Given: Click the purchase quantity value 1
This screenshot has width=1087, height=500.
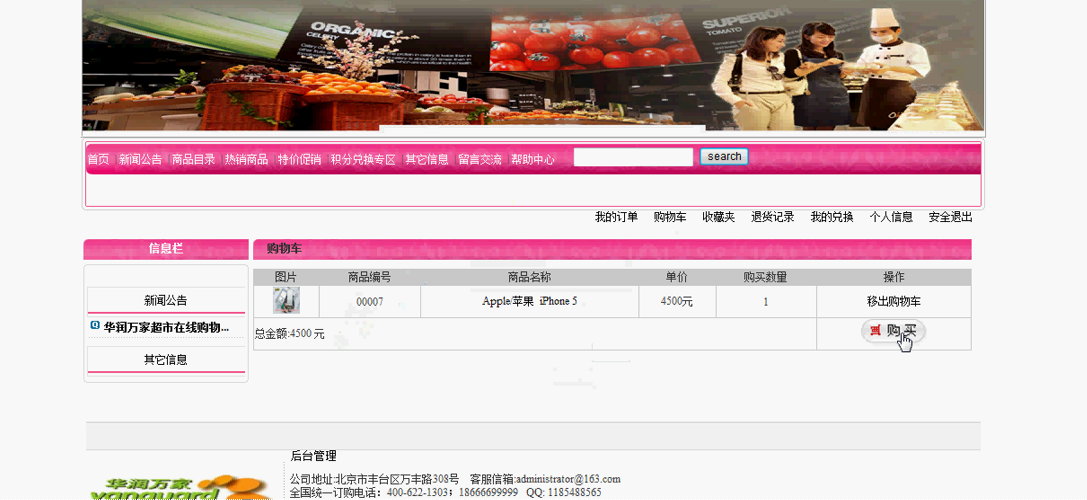Looking at the screenshot, I should click(x=766, y=302).
